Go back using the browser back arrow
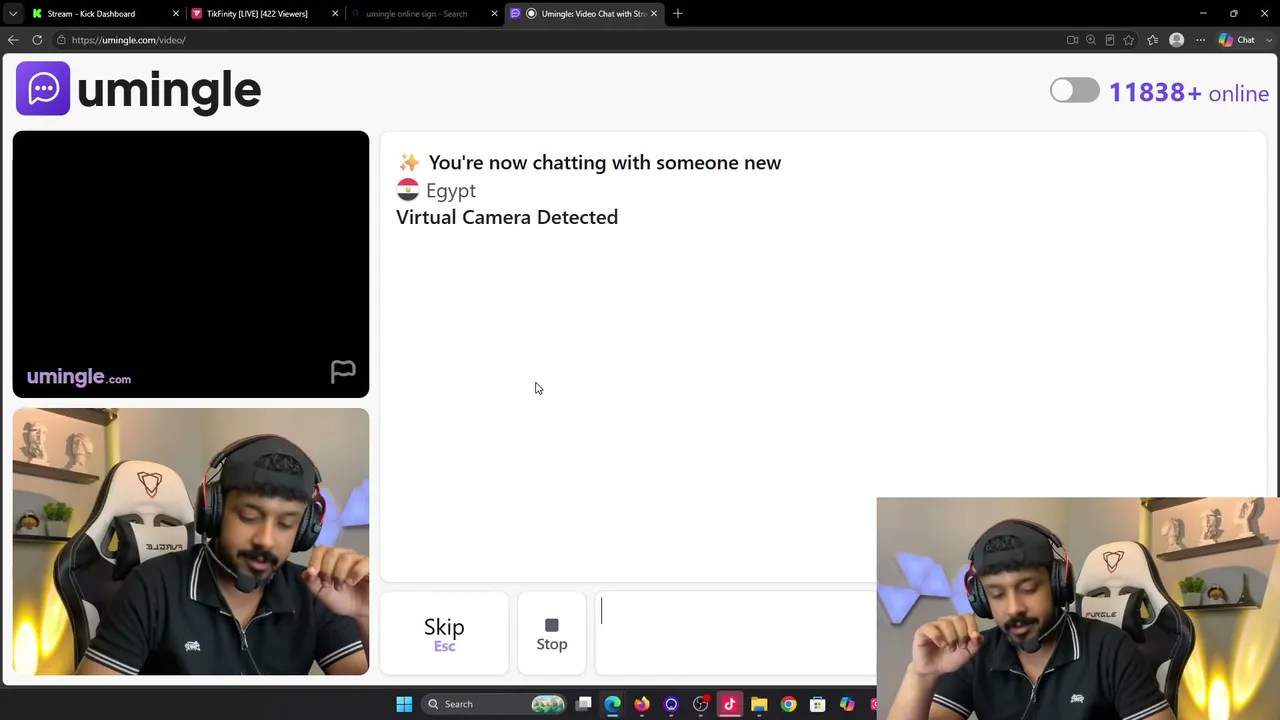 coord(13,40)
